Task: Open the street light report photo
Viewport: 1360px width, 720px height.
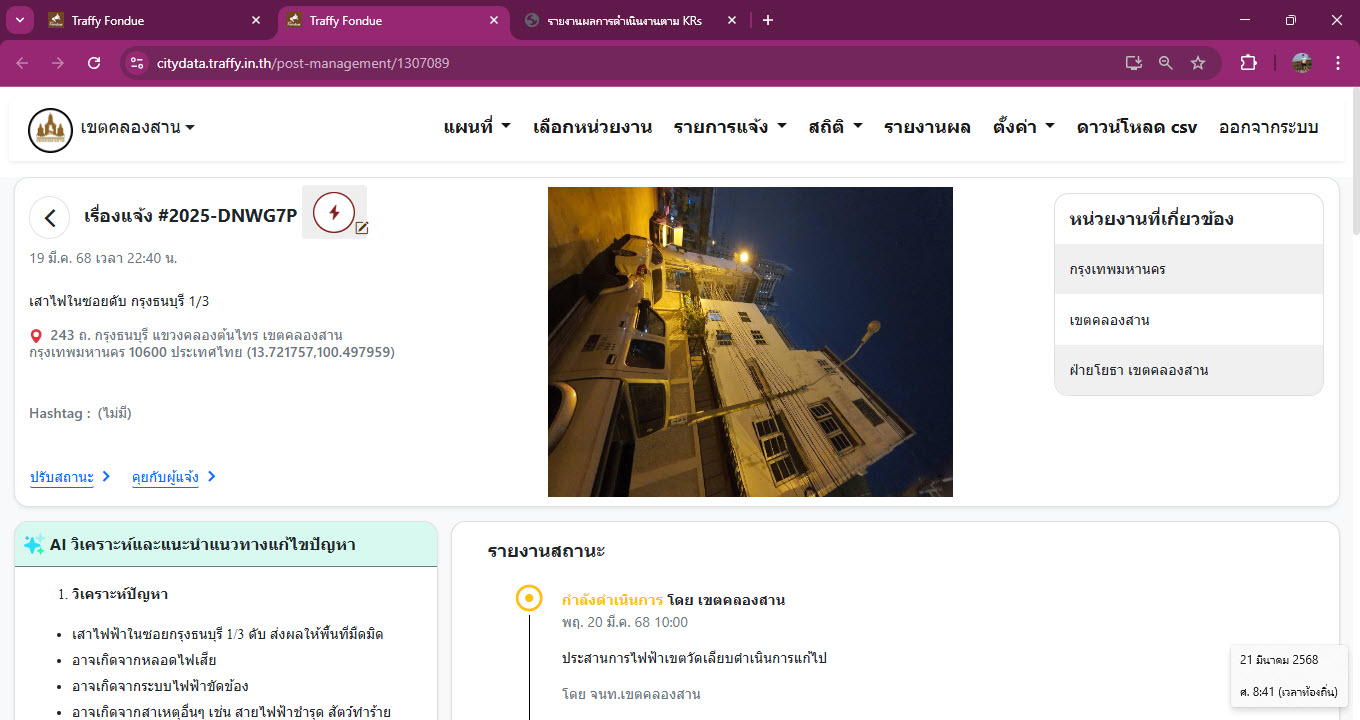Action: pyautogui.click(x=750, y=342)
